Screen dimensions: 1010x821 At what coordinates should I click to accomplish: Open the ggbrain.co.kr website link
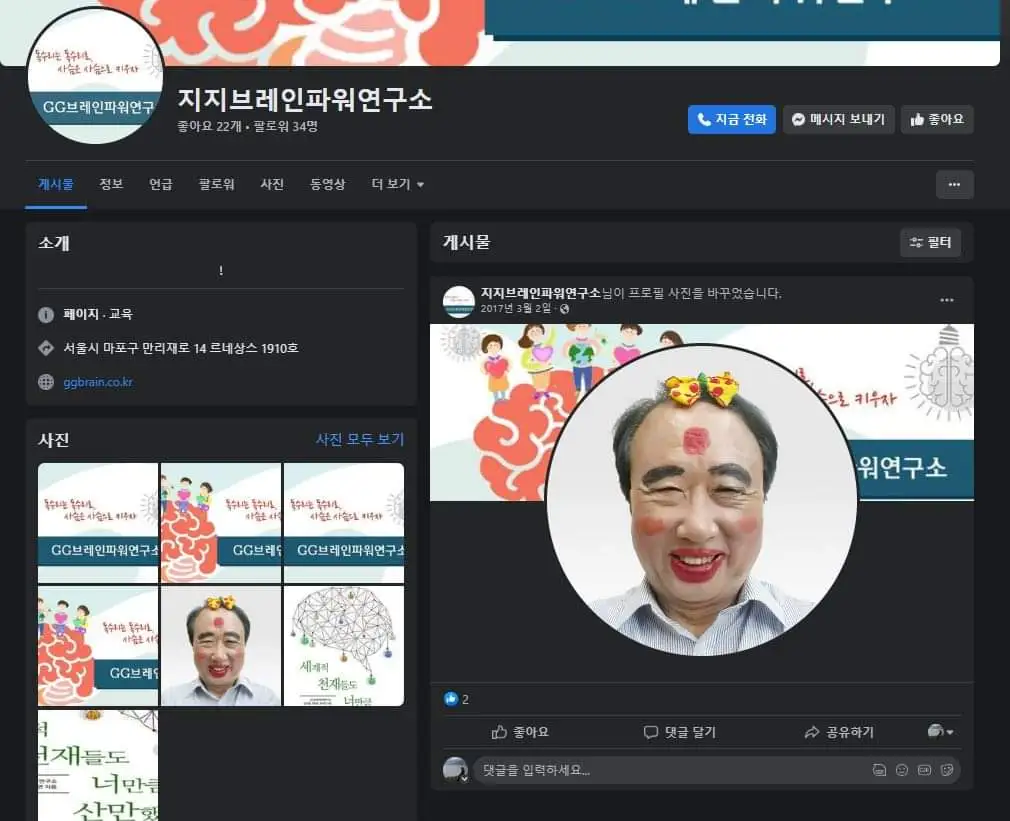98,382
